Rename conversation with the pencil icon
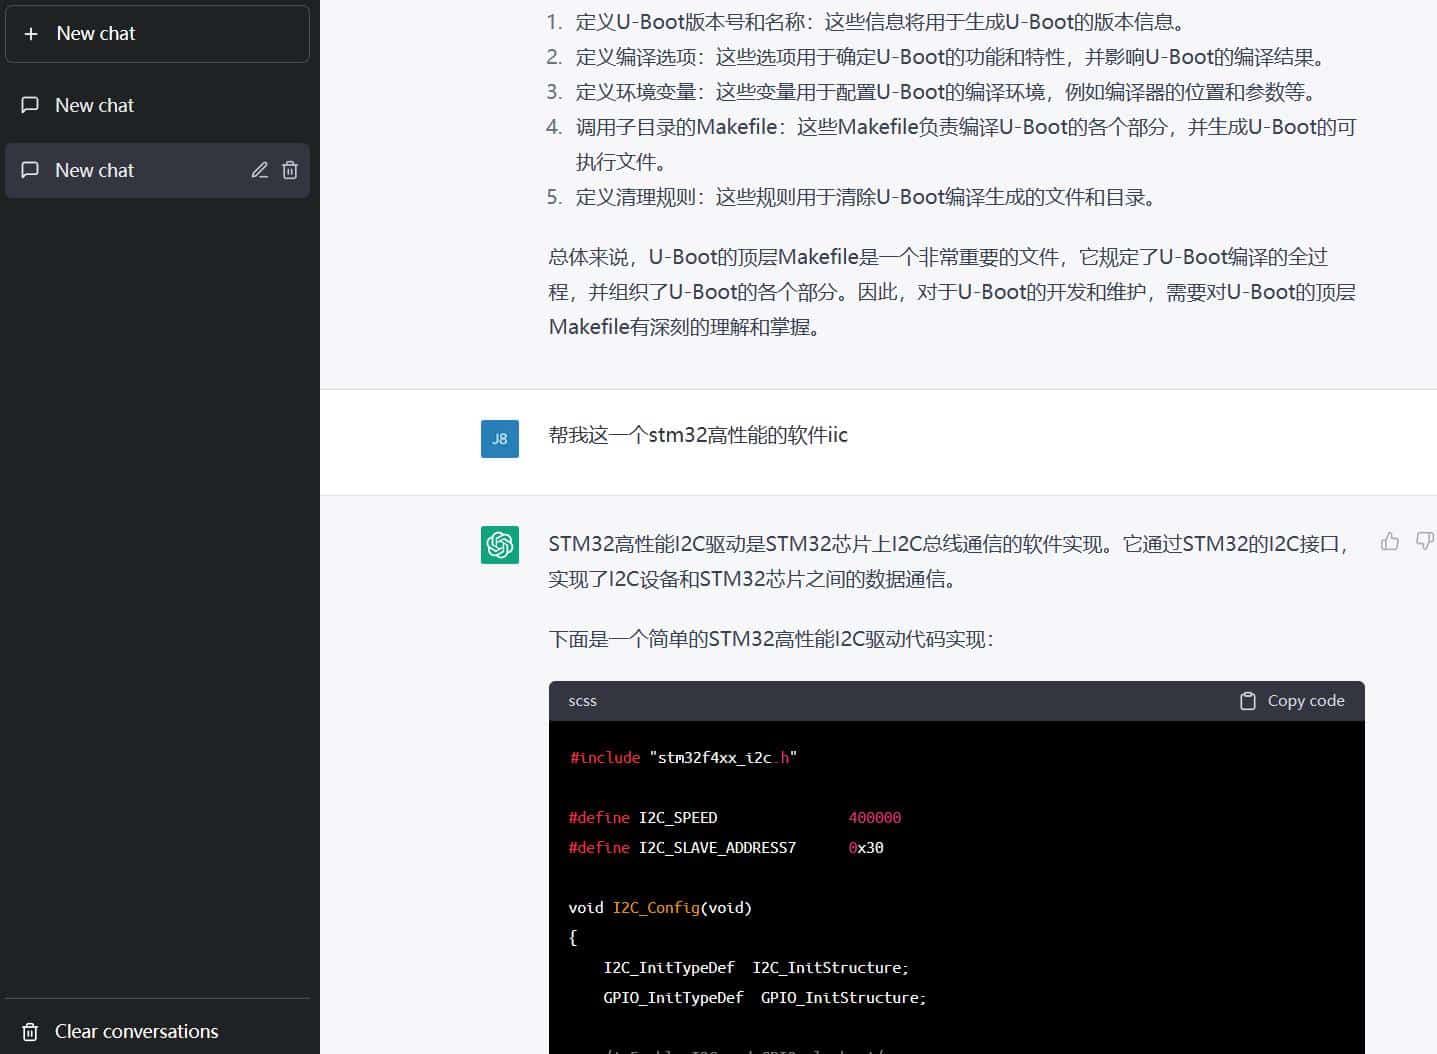Image resolution: width=1437 pixels, height=1054 pixels. [260, 170]
